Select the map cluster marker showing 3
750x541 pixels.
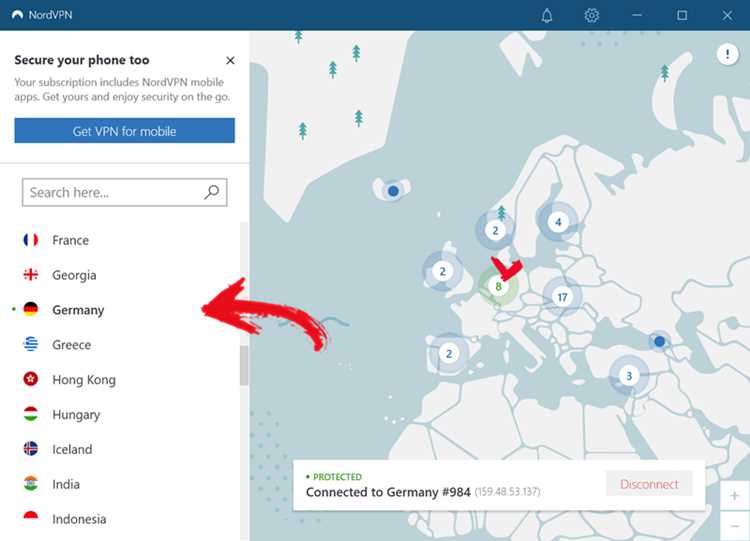(x=629, y=375)
